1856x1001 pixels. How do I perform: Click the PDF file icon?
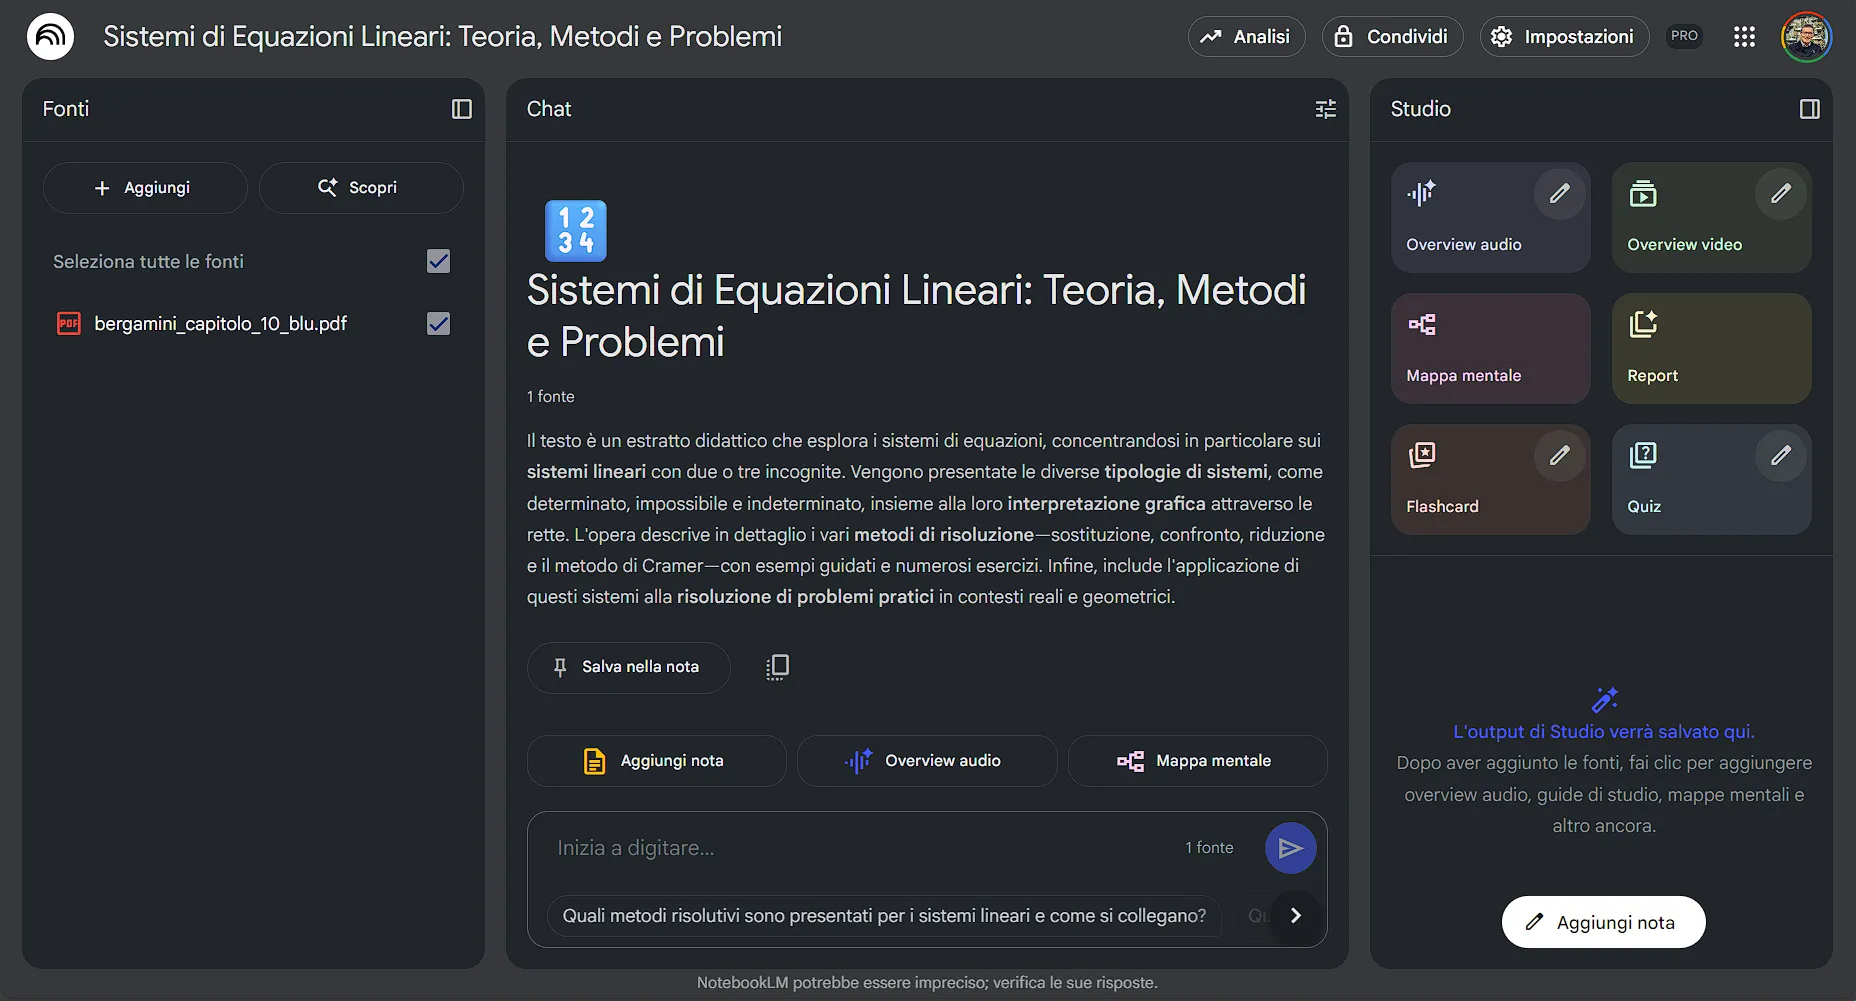click(x=69, y=323)
